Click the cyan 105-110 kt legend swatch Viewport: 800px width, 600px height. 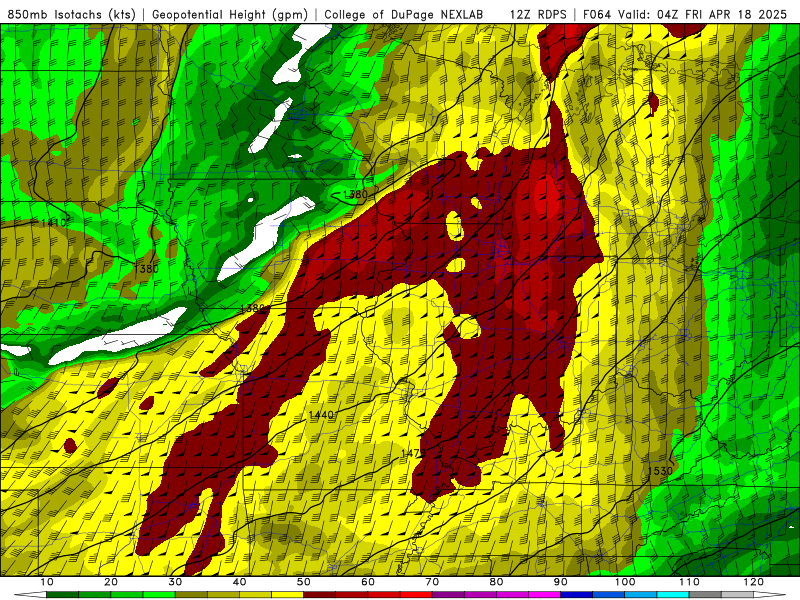point(673,595)
